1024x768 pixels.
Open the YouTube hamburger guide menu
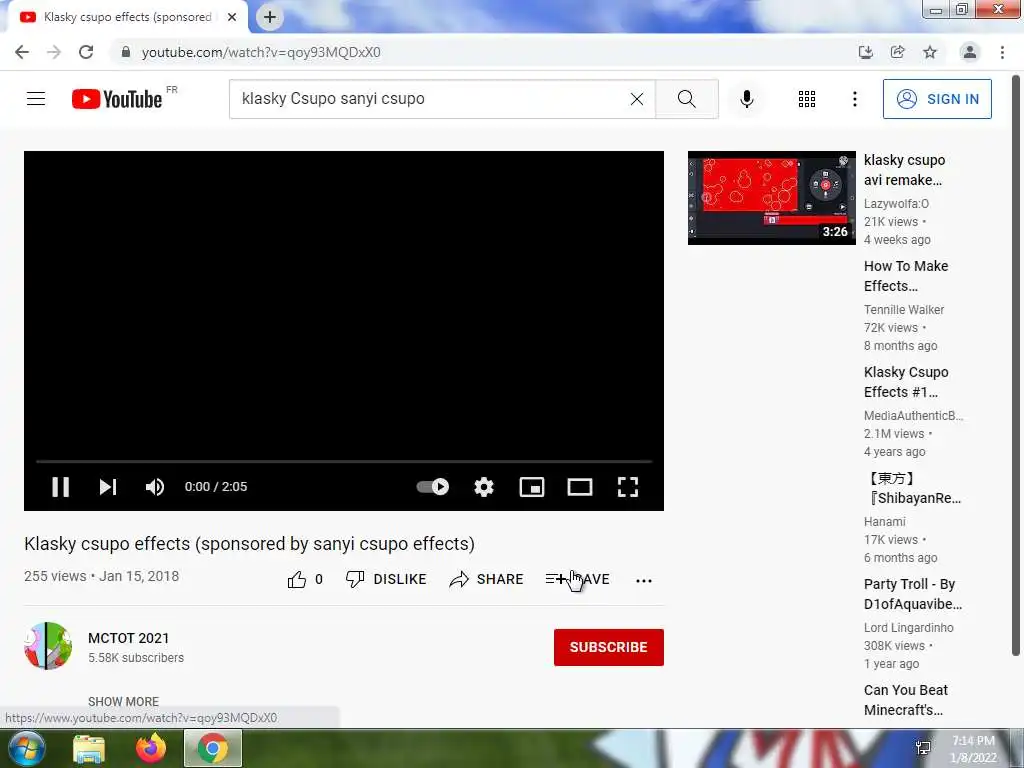(x=36, y=99)
